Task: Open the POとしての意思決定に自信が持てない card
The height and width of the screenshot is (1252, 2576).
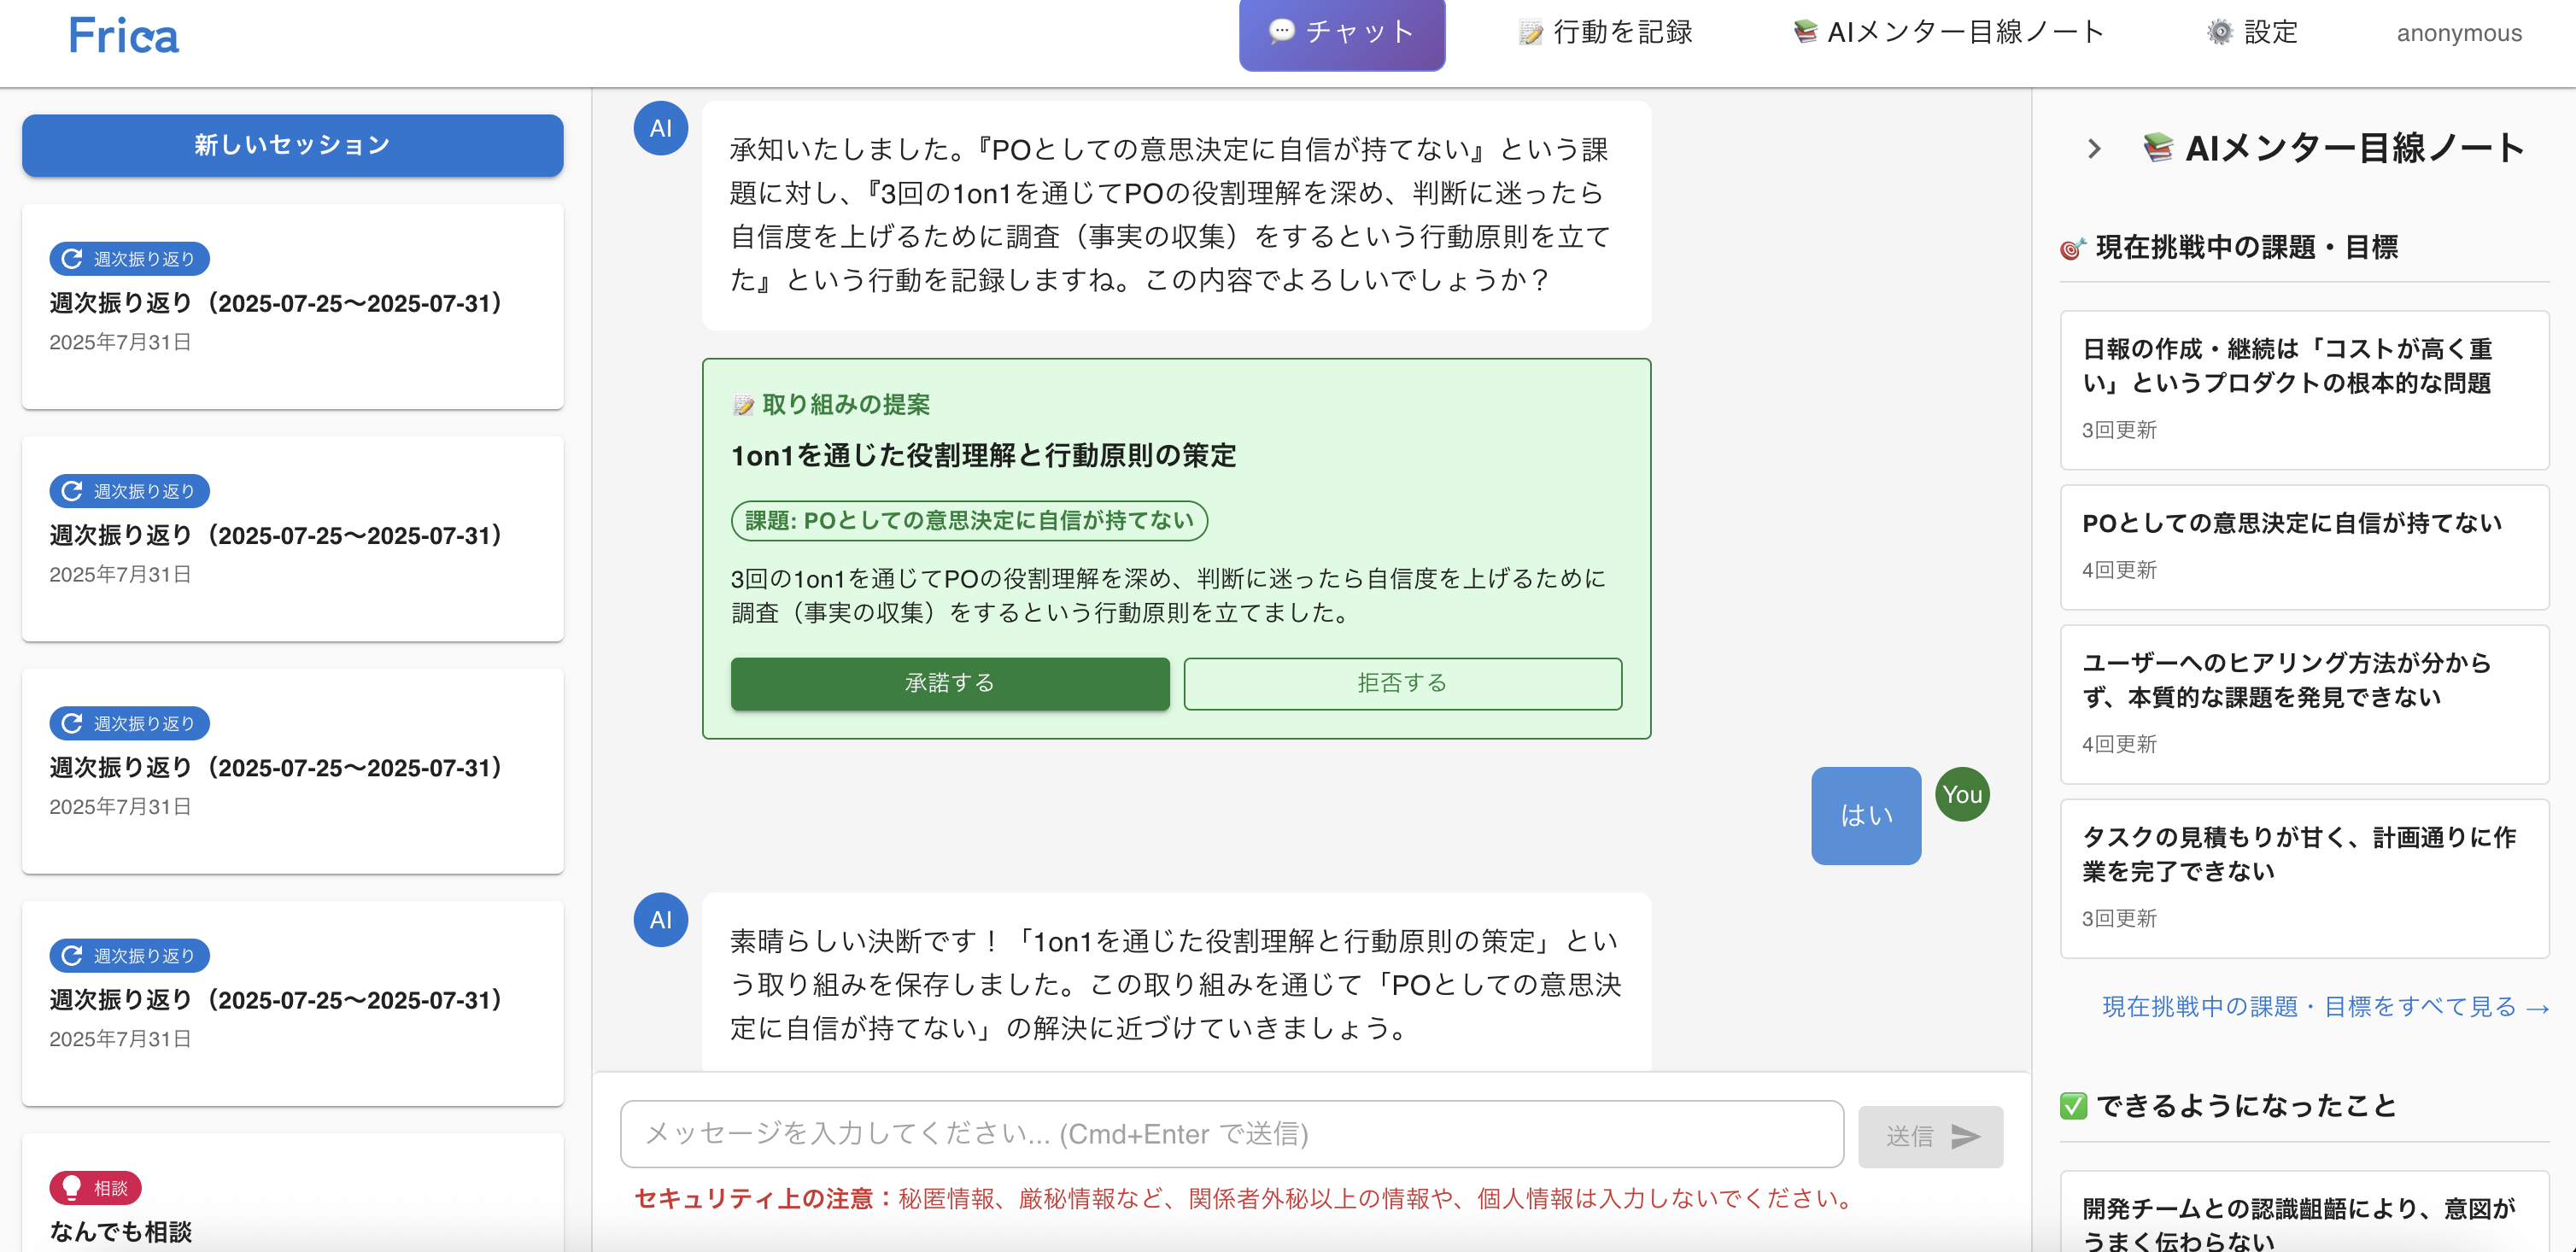Action: [2303, 546]
